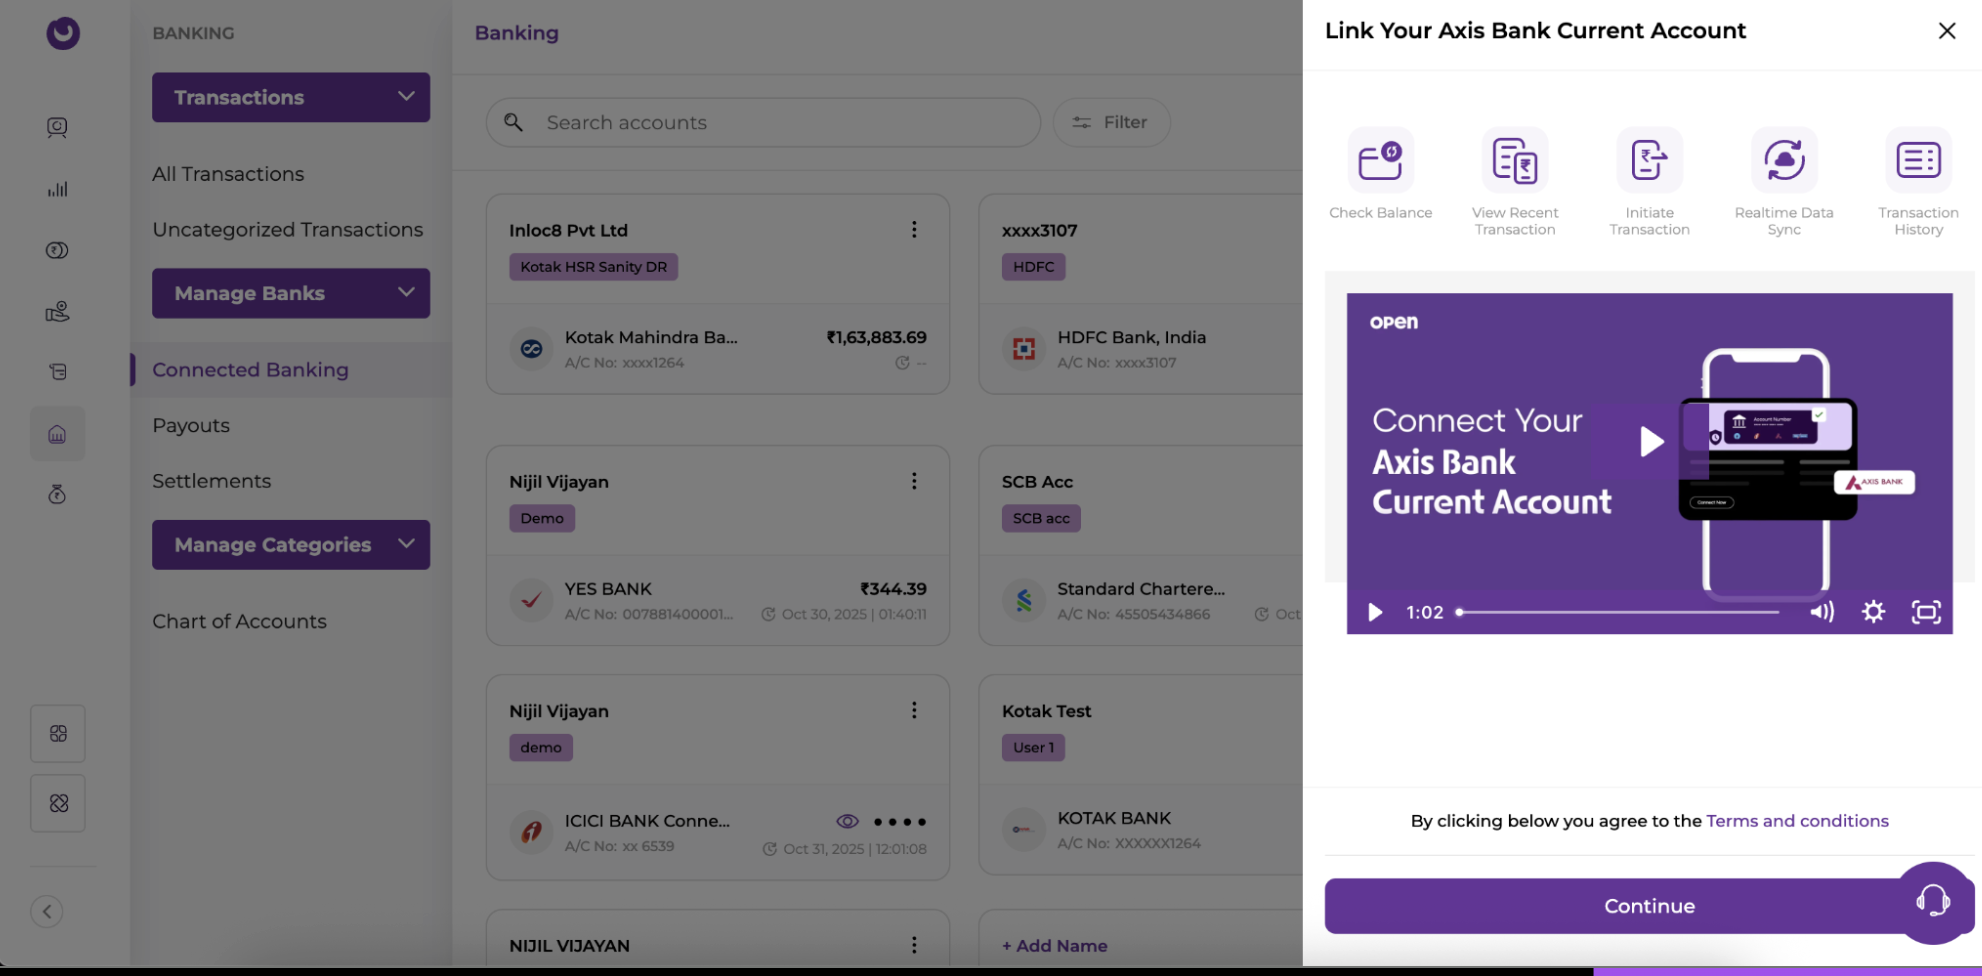
Task: Click the Kotak Mahindra bank logo
Action: click(x=532, y=349)
